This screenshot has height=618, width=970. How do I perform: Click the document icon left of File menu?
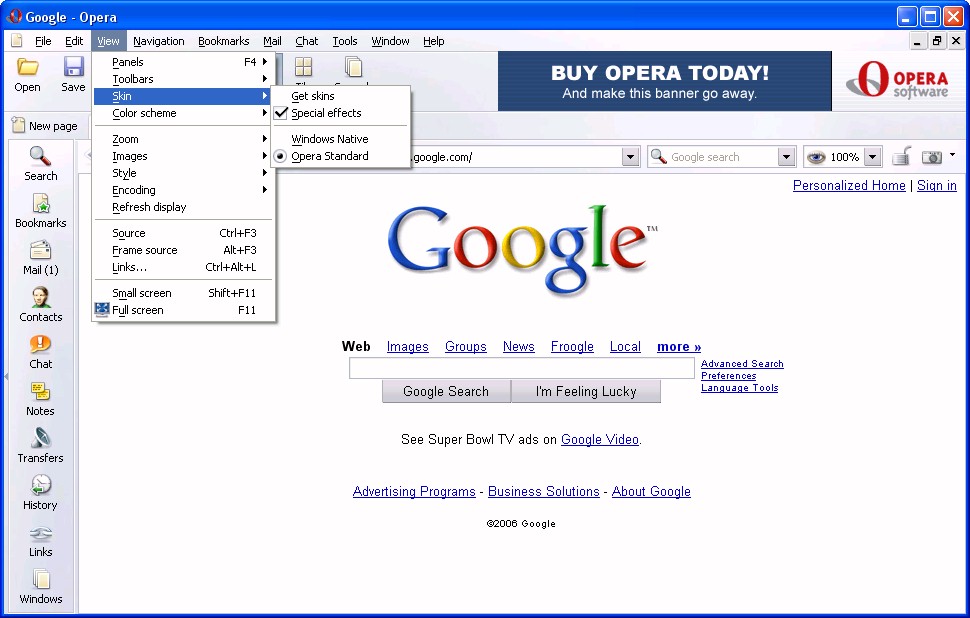tap(17, 41)
